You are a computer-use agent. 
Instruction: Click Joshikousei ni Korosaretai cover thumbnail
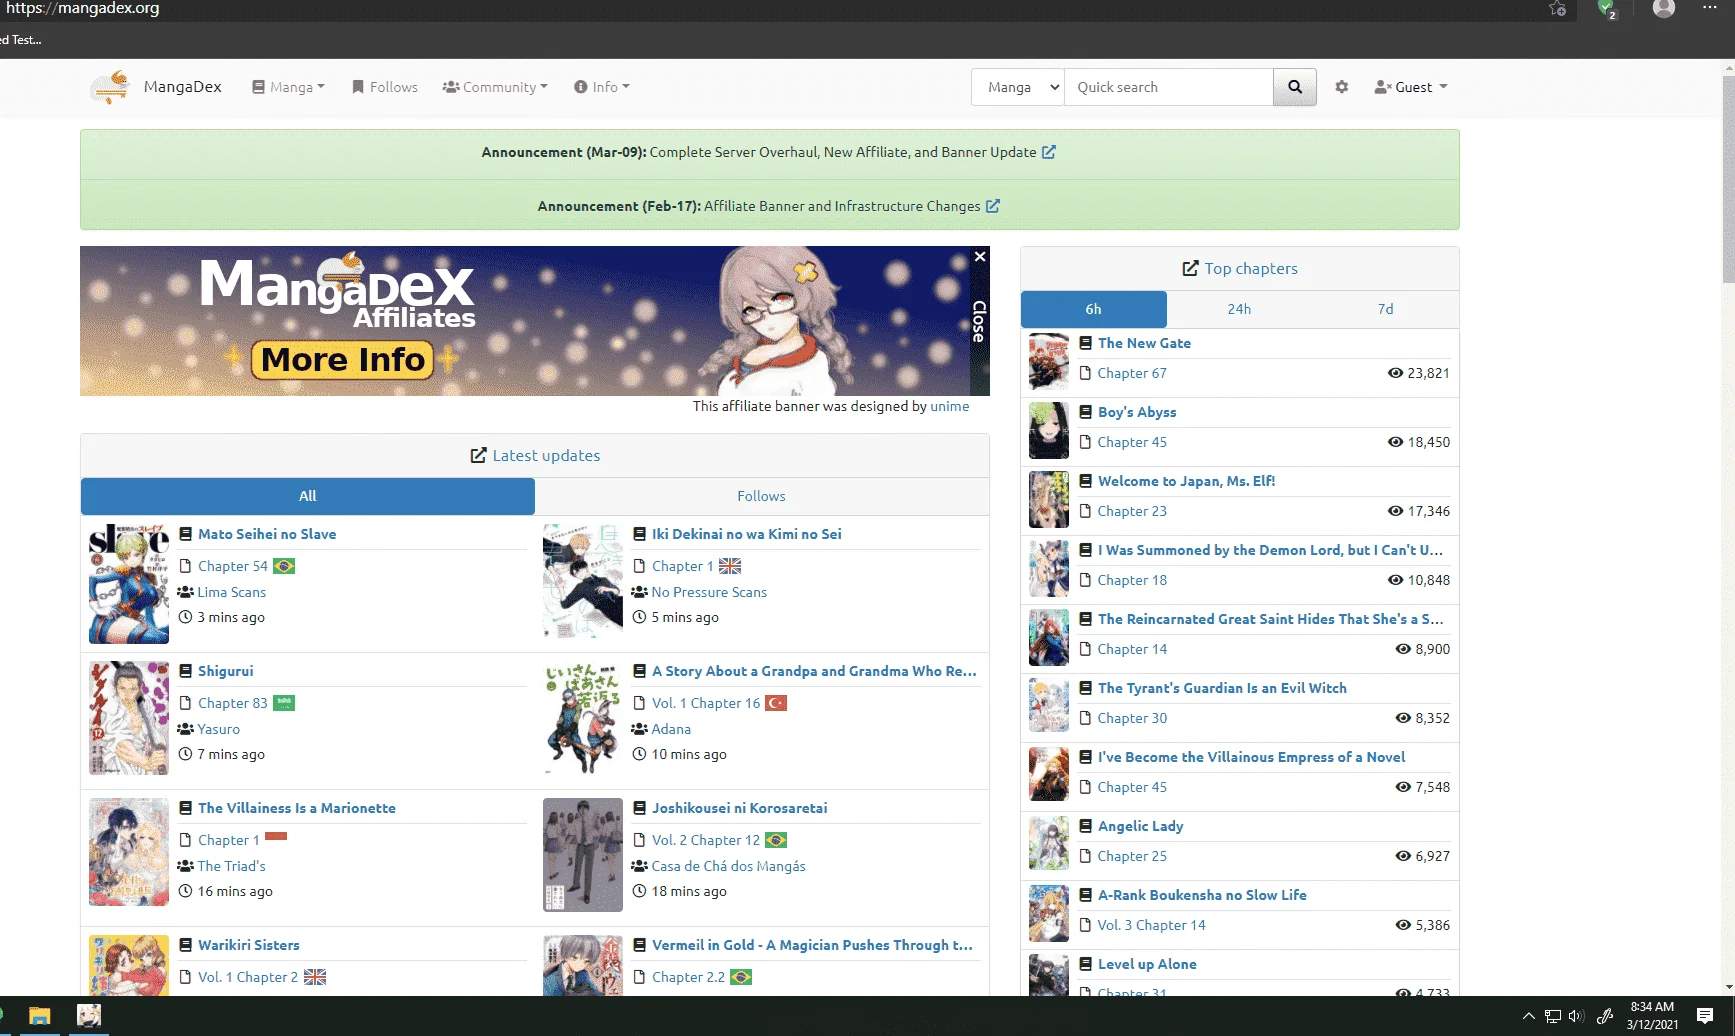click(583, 855)
